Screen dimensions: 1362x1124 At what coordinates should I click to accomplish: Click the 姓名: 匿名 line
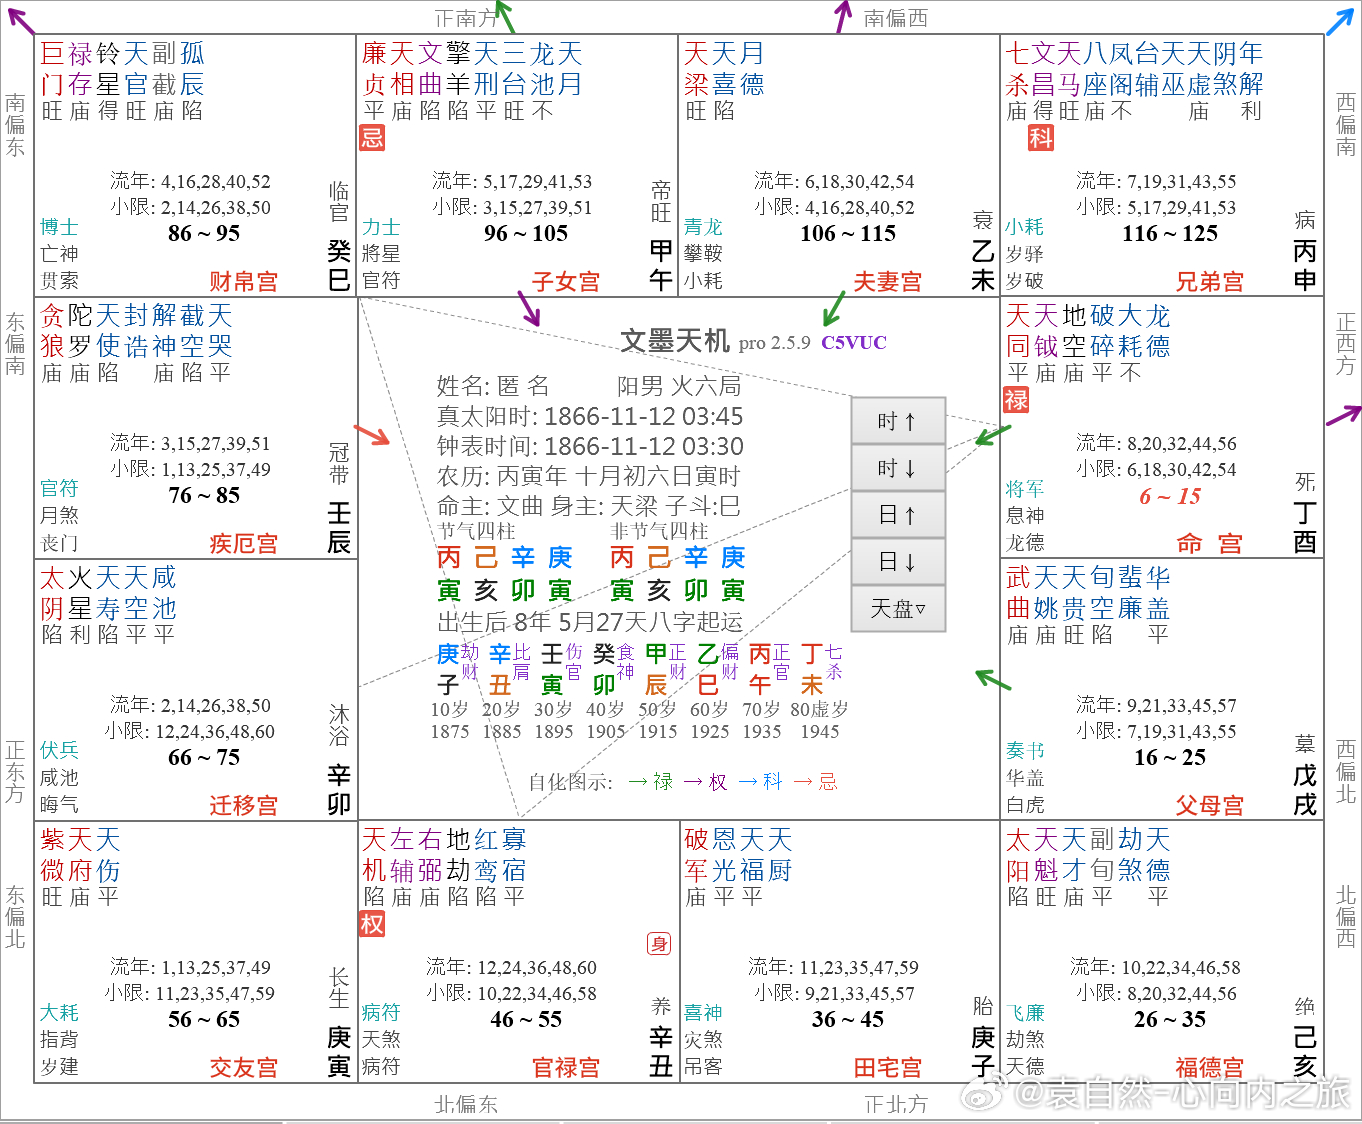coord(493,386)
